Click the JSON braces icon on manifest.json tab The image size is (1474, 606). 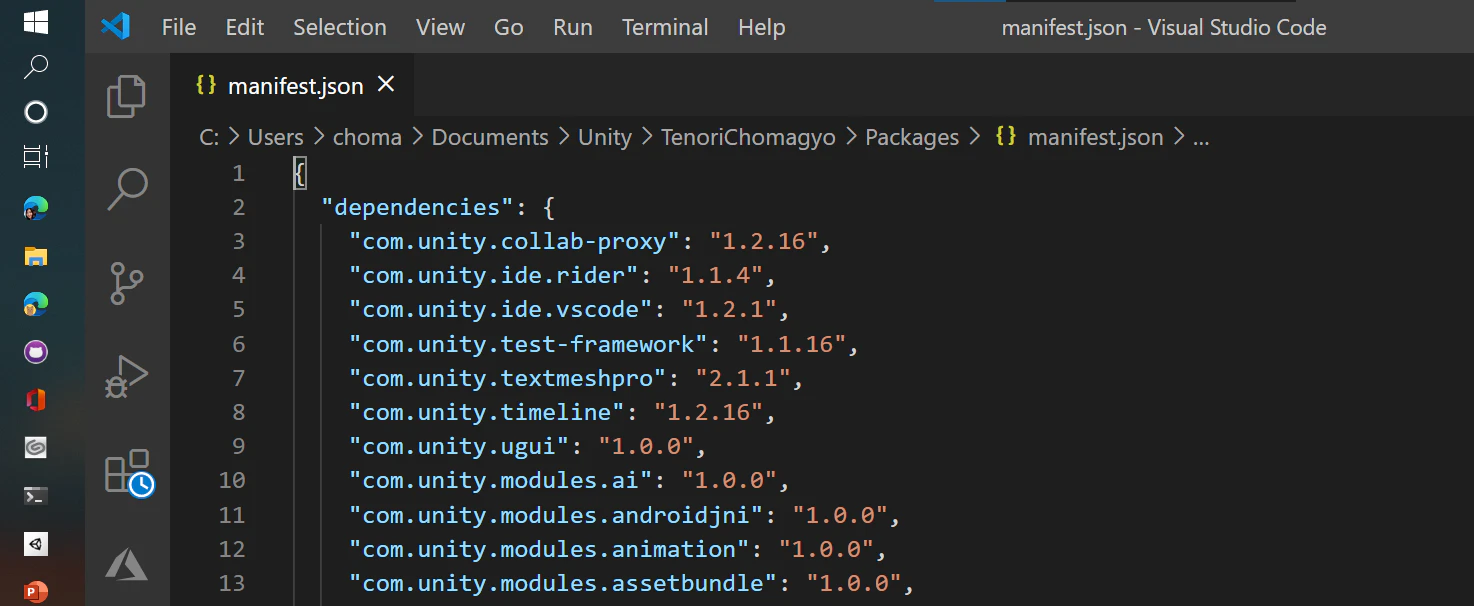pyautogui.click(x=206, y=85)
